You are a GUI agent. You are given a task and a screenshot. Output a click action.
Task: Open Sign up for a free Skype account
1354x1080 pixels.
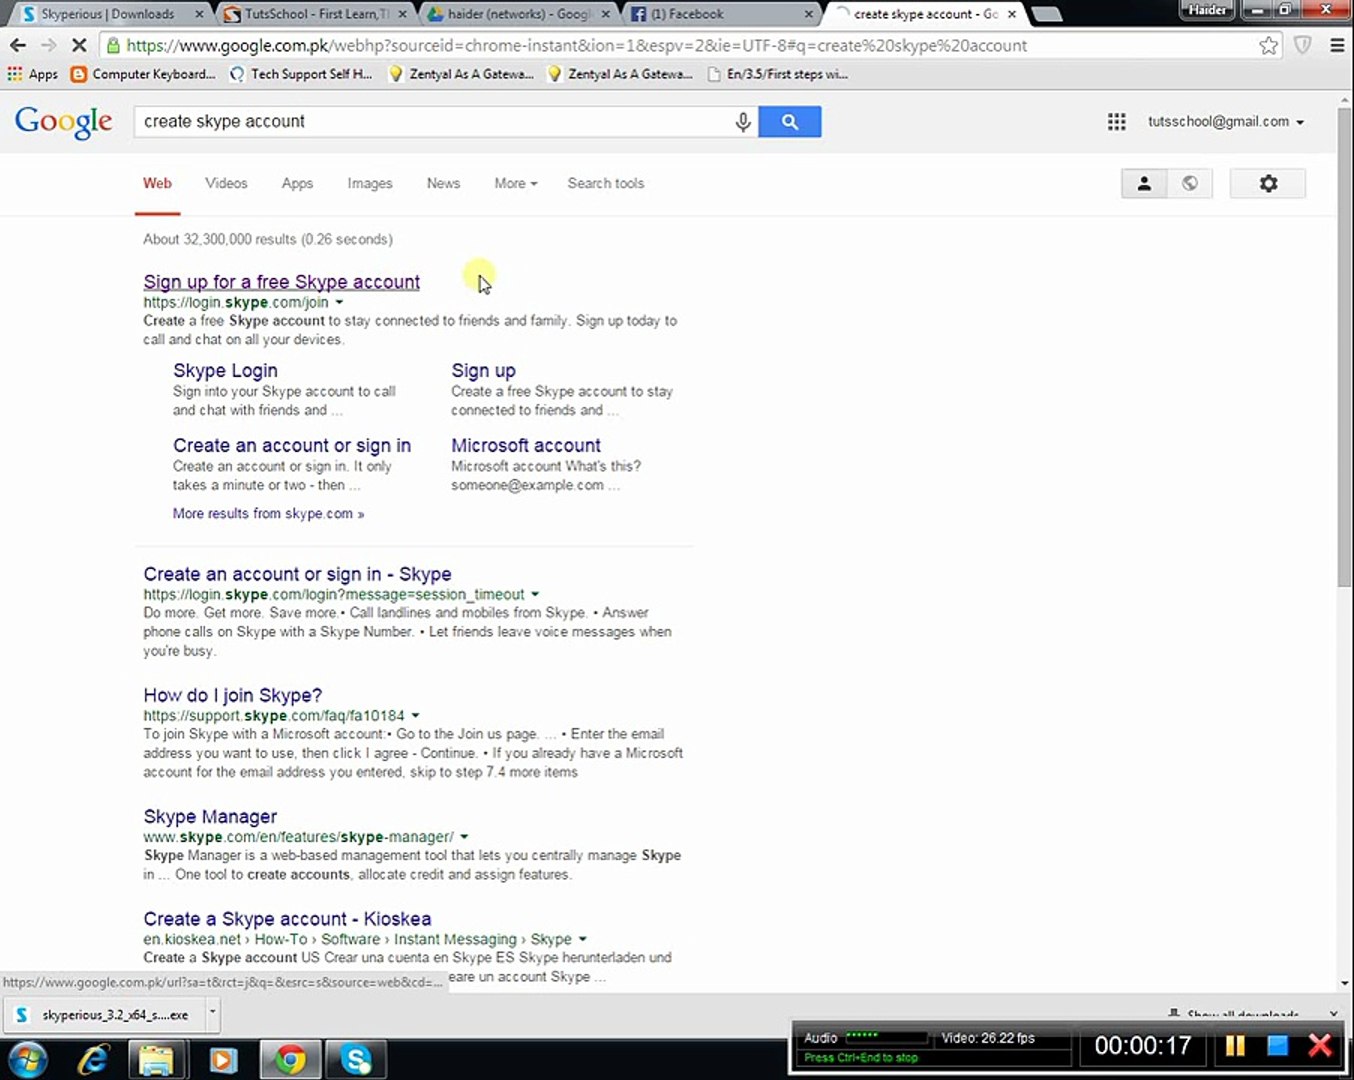(281, 282)
